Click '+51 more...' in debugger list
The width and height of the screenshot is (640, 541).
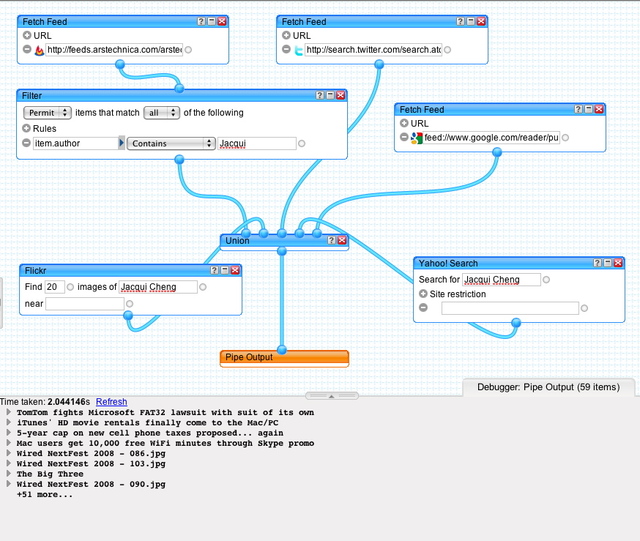click(44, 494)
